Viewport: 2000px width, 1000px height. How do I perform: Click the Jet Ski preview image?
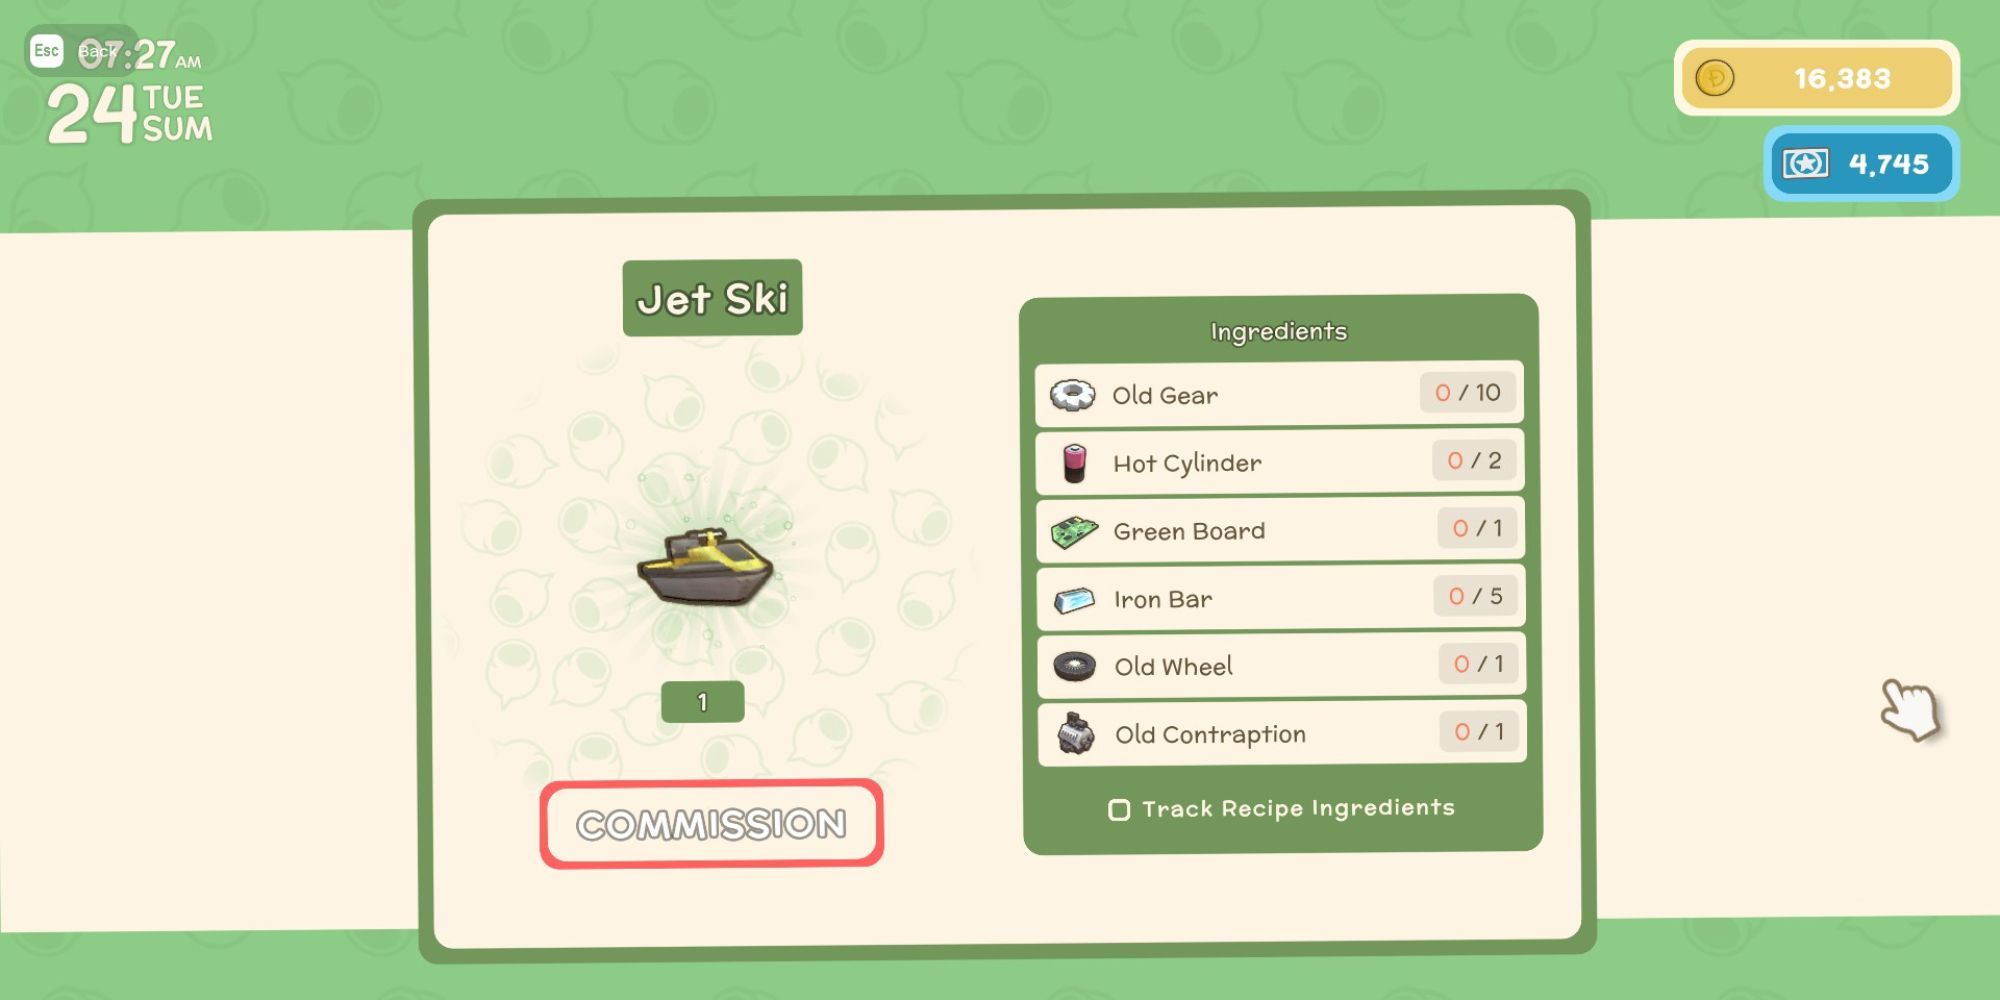pyautogui.click(x=706, y=567)
